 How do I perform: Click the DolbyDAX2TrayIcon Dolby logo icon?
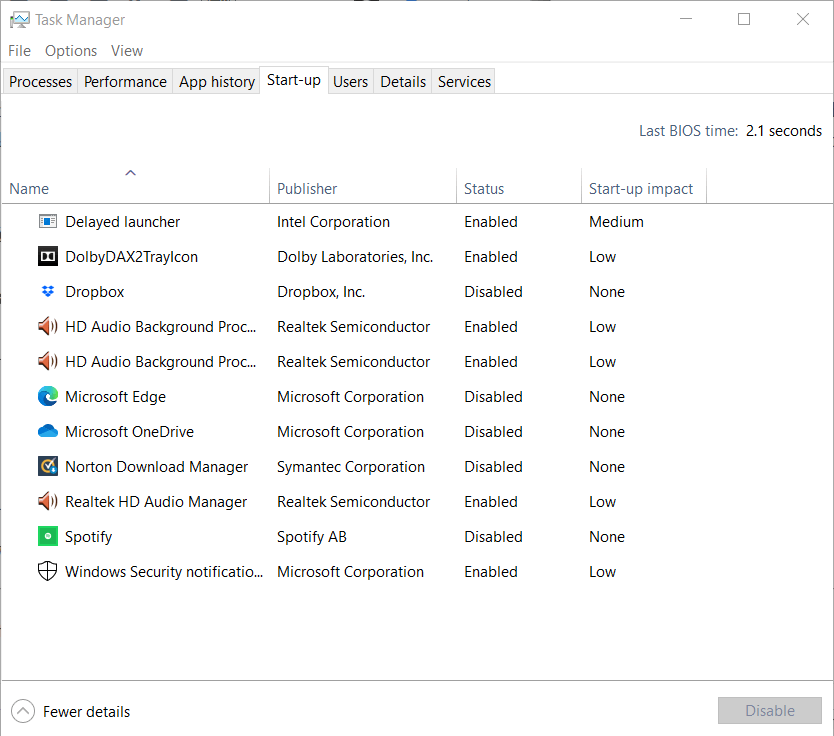tap(48, 256)
